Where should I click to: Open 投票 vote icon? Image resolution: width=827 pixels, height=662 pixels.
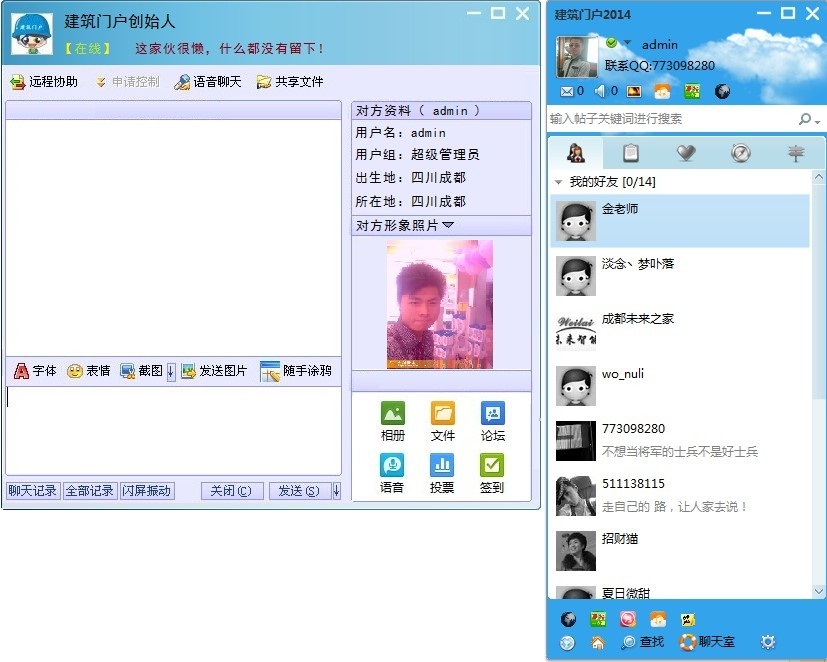click(x=442, y=465)
